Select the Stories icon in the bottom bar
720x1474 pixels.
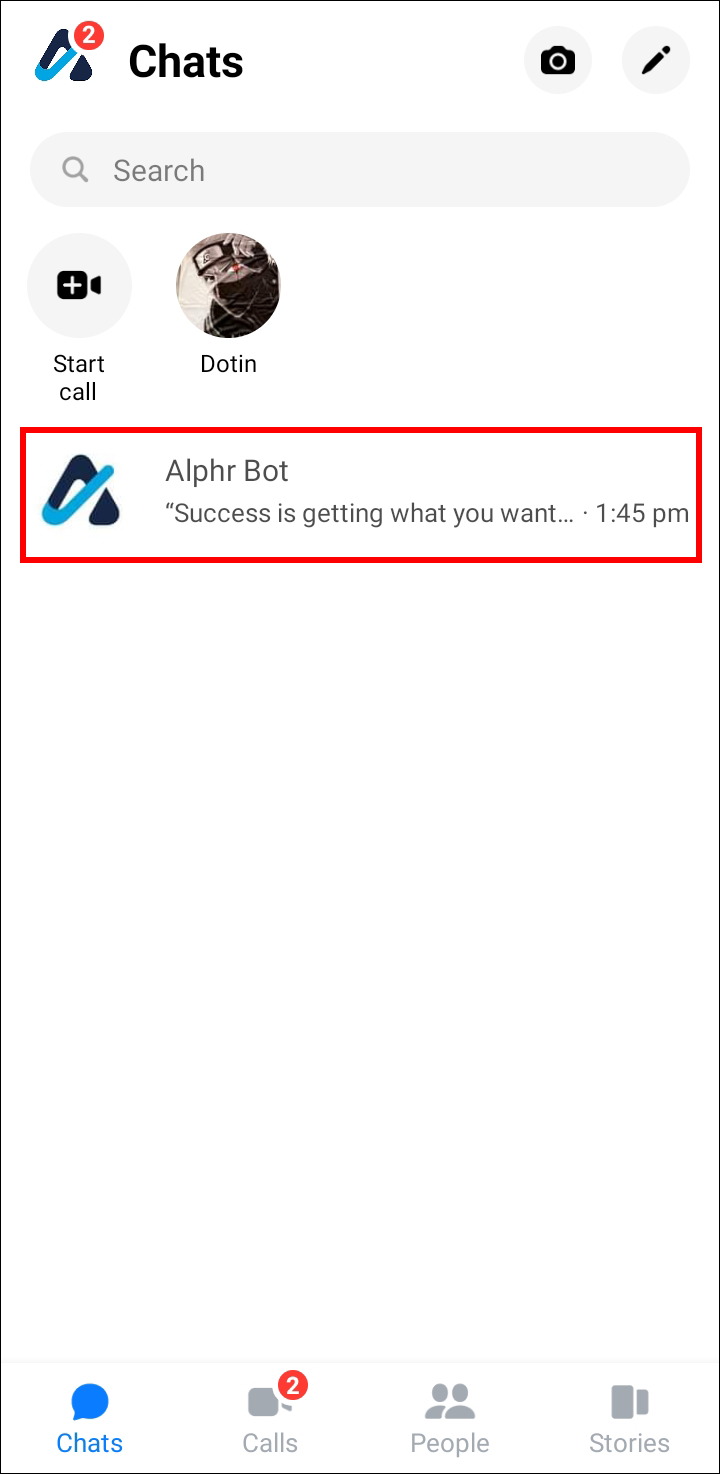(629, 1402)
